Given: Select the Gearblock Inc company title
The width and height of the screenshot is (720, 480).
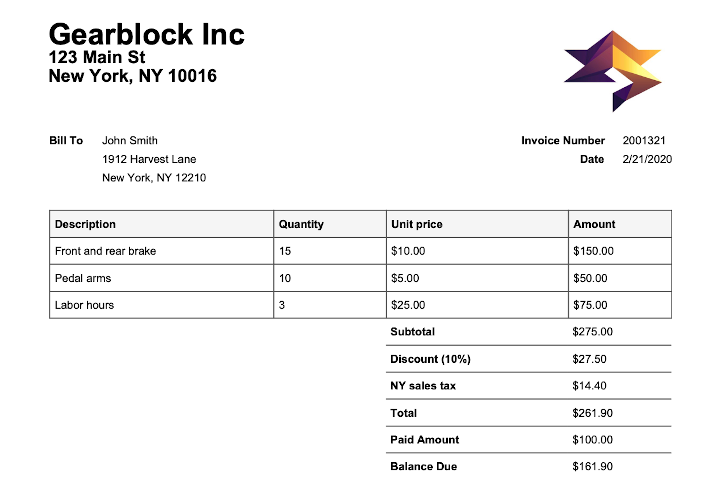Looking at the screenshot, I should 146,34.
